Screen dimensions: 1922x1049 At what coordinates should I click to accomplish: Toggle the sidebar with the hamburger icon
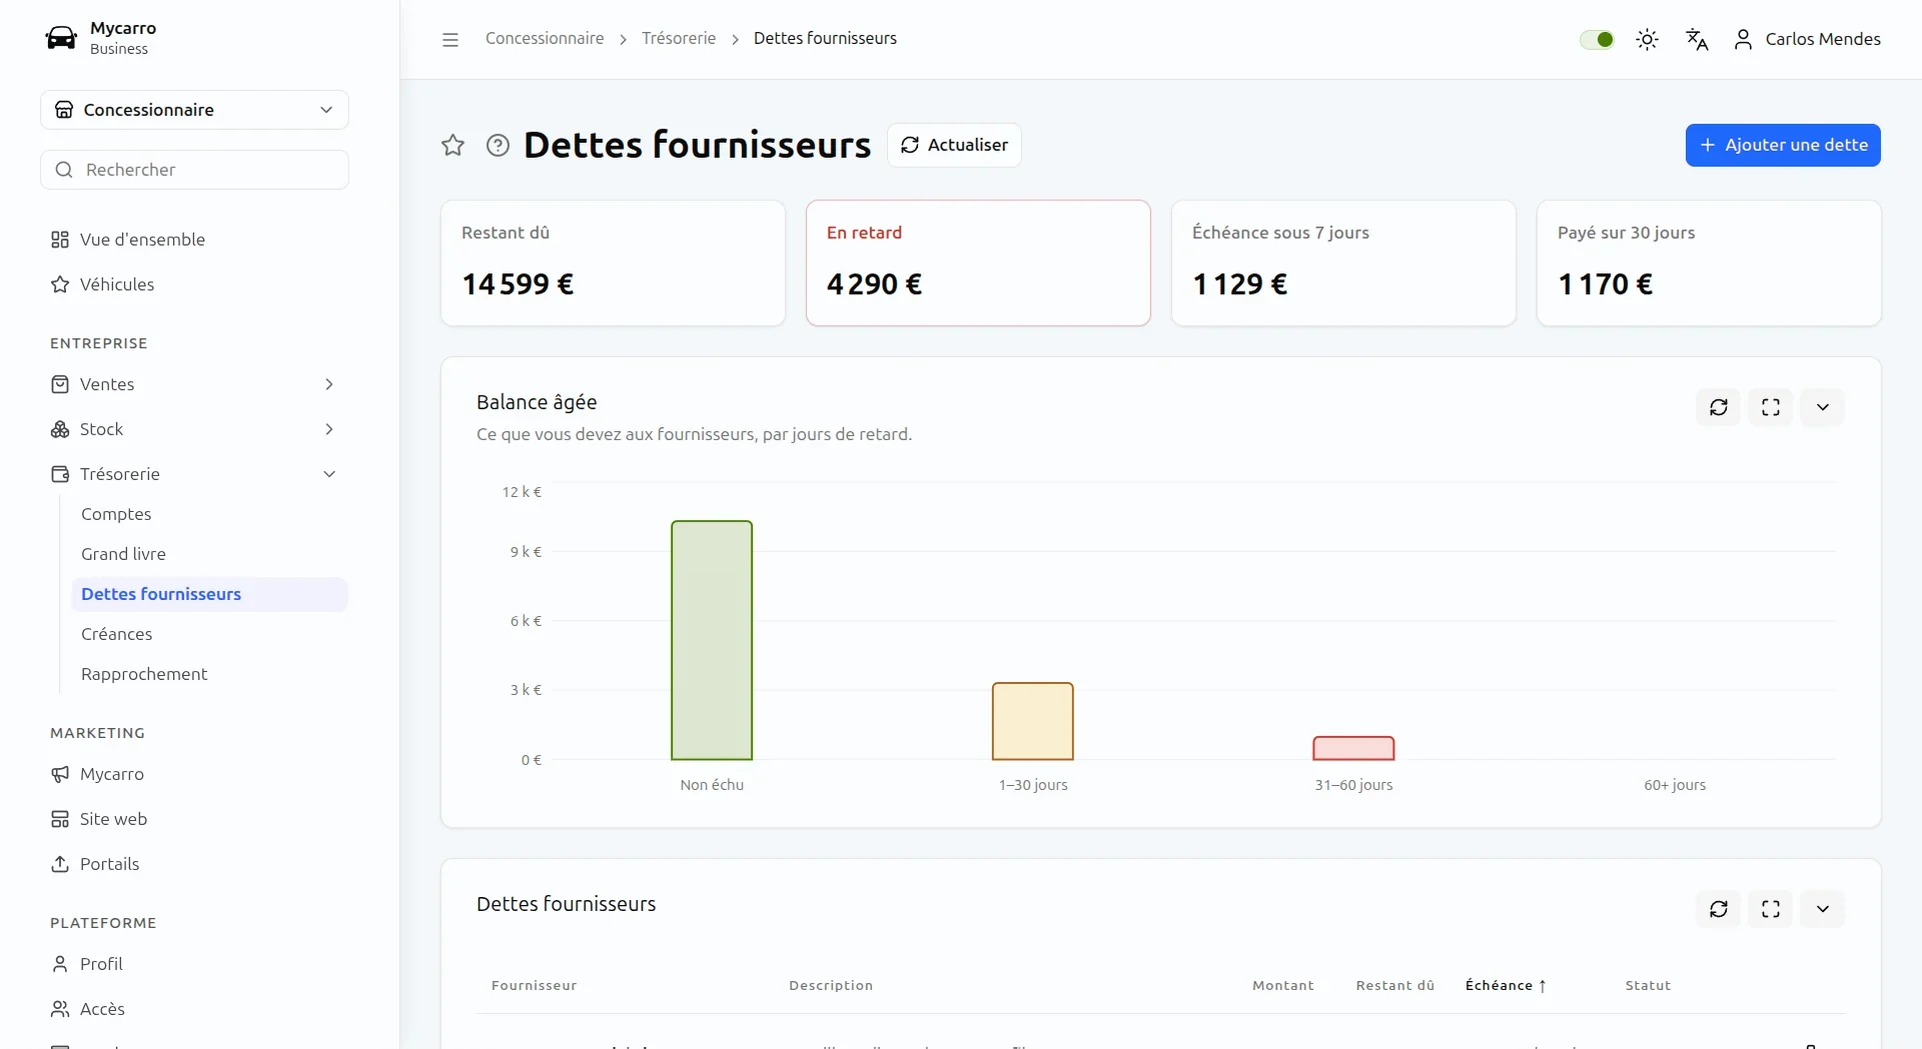[450, 39]
